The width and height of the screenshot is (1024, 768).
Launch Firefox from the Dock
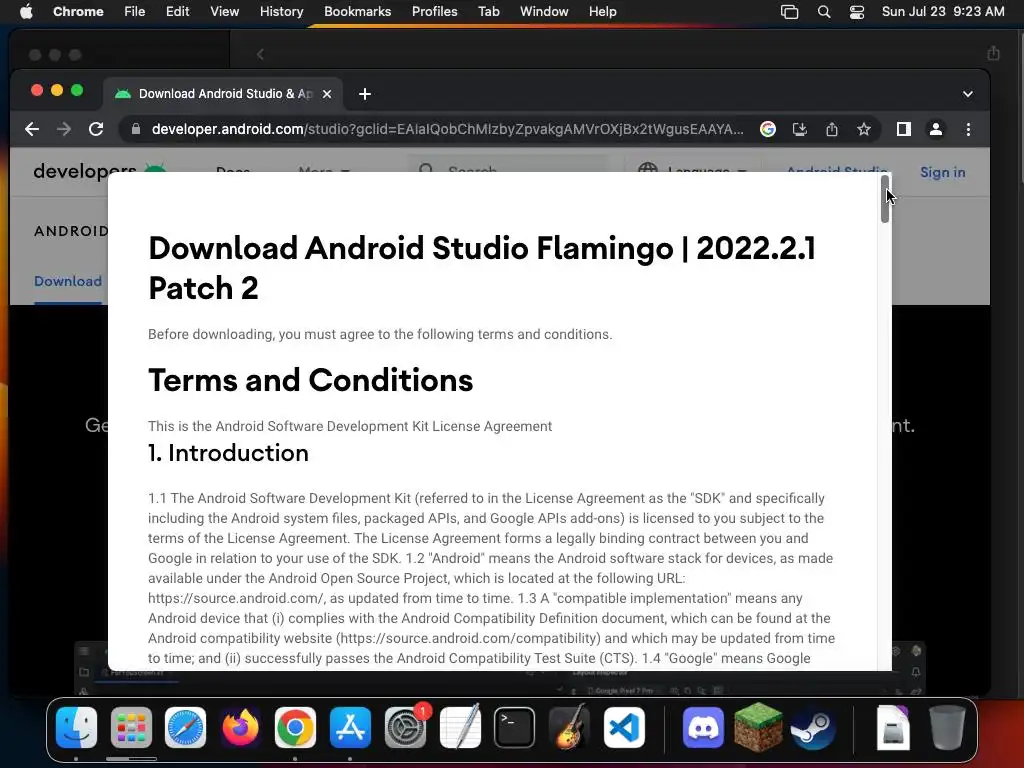point(240,728)
